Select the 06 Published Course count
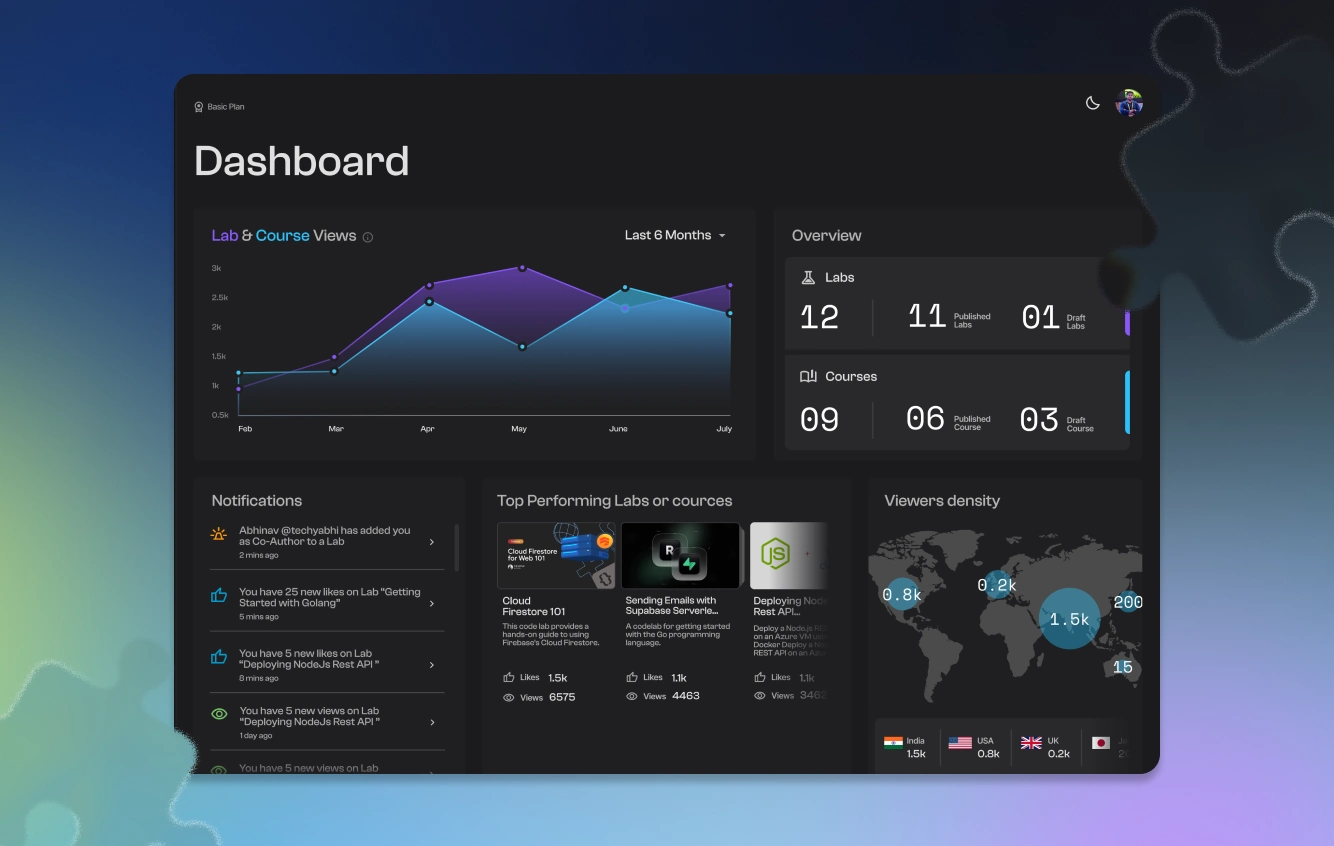The image size is (1334, 846). point(925,419)
